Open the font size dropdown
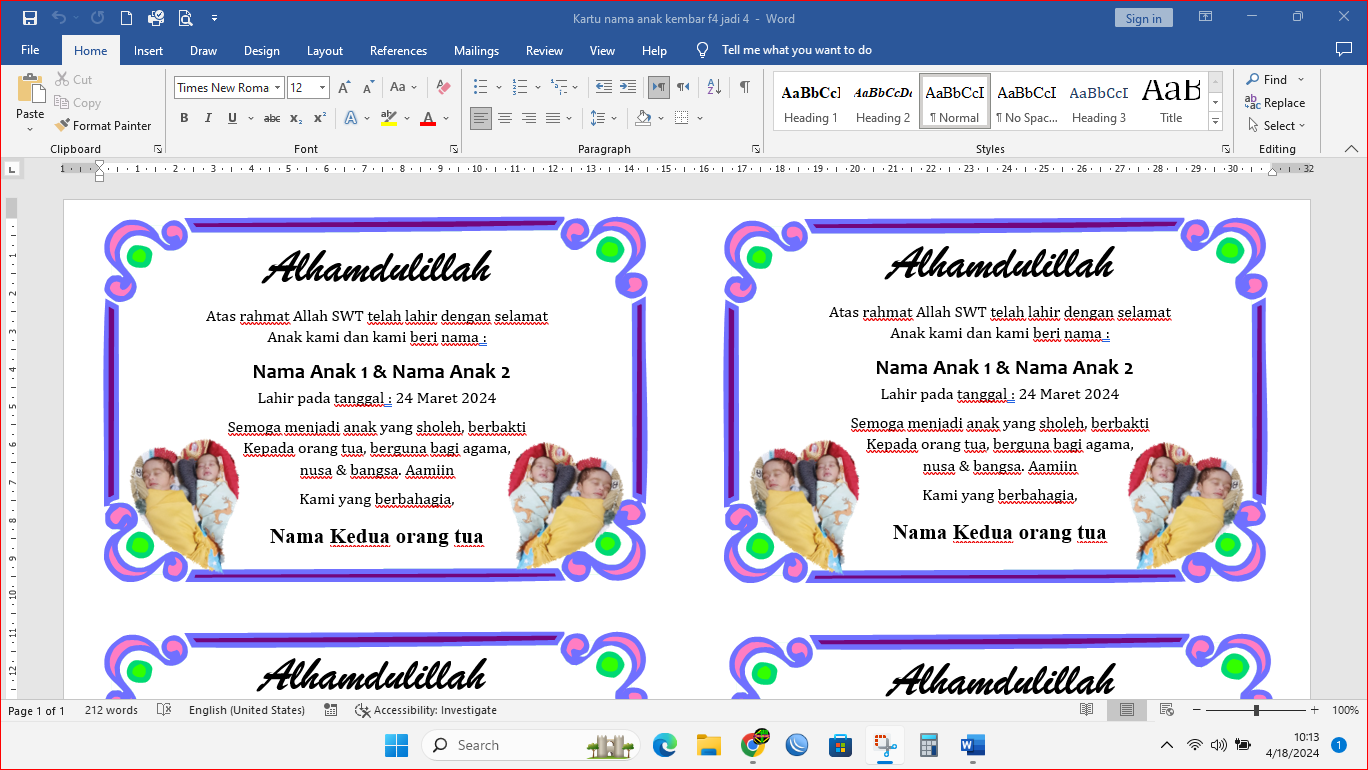Viewport: 1368px width, 770px height. click(323, 88)
